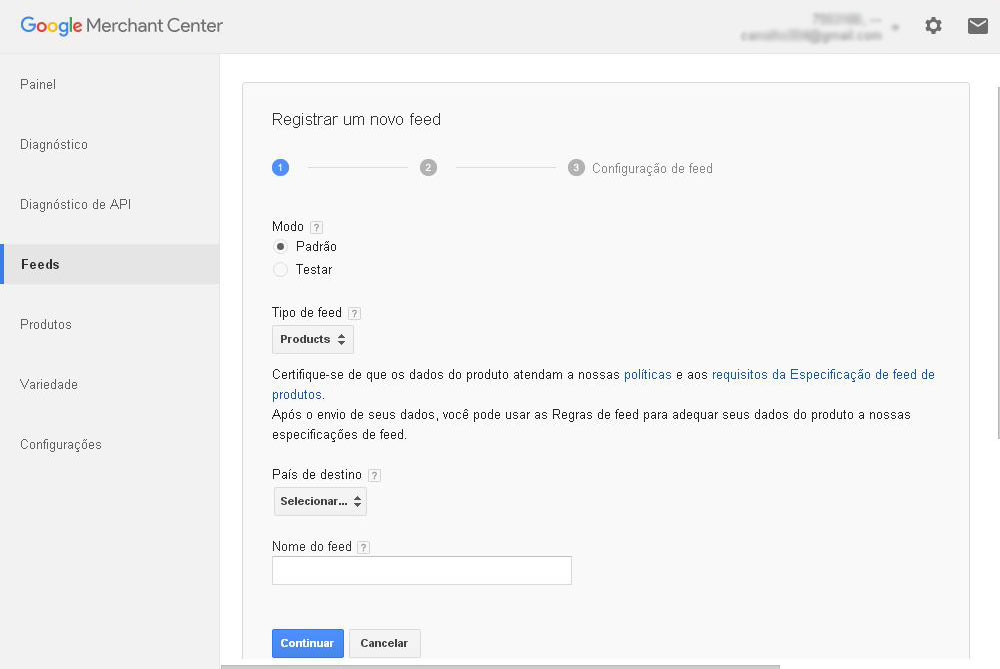Click step 3 Configuração de feed circle
The height and width of the screenshot is (669, 1000).
click(x=576, y=168)
